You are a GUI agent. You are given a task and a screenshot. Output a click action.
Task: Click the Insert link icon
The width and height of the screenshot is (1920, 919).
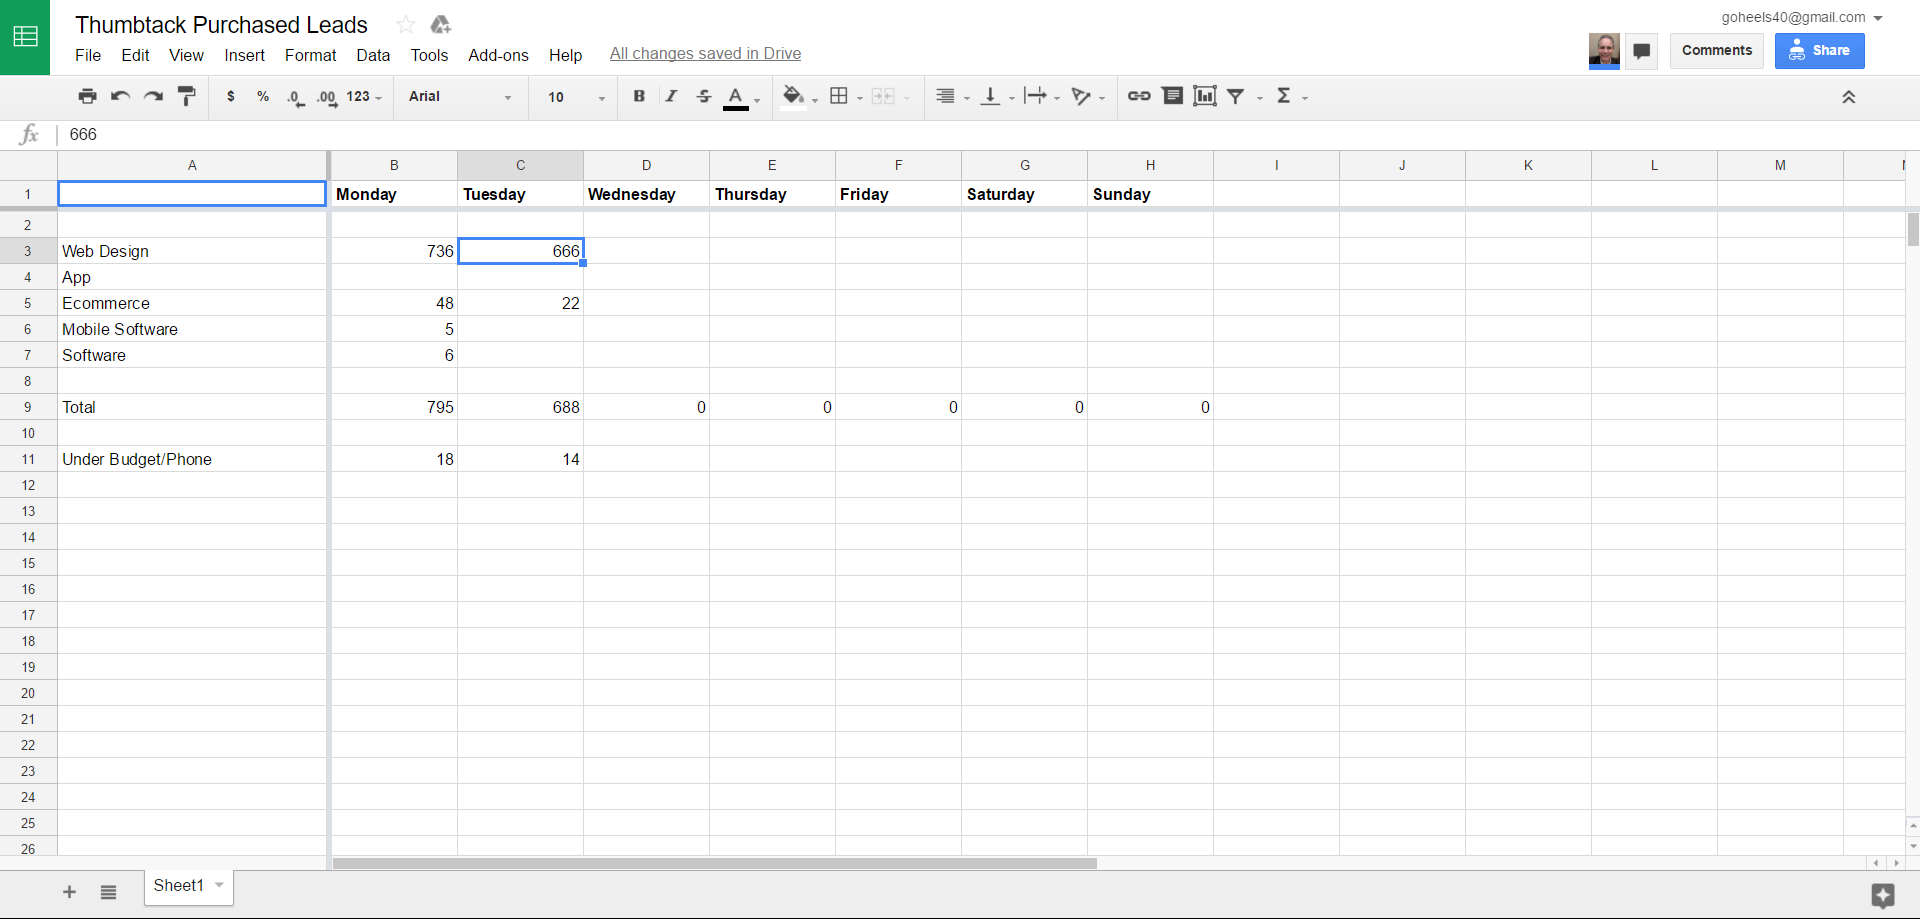click(1139, 96)
